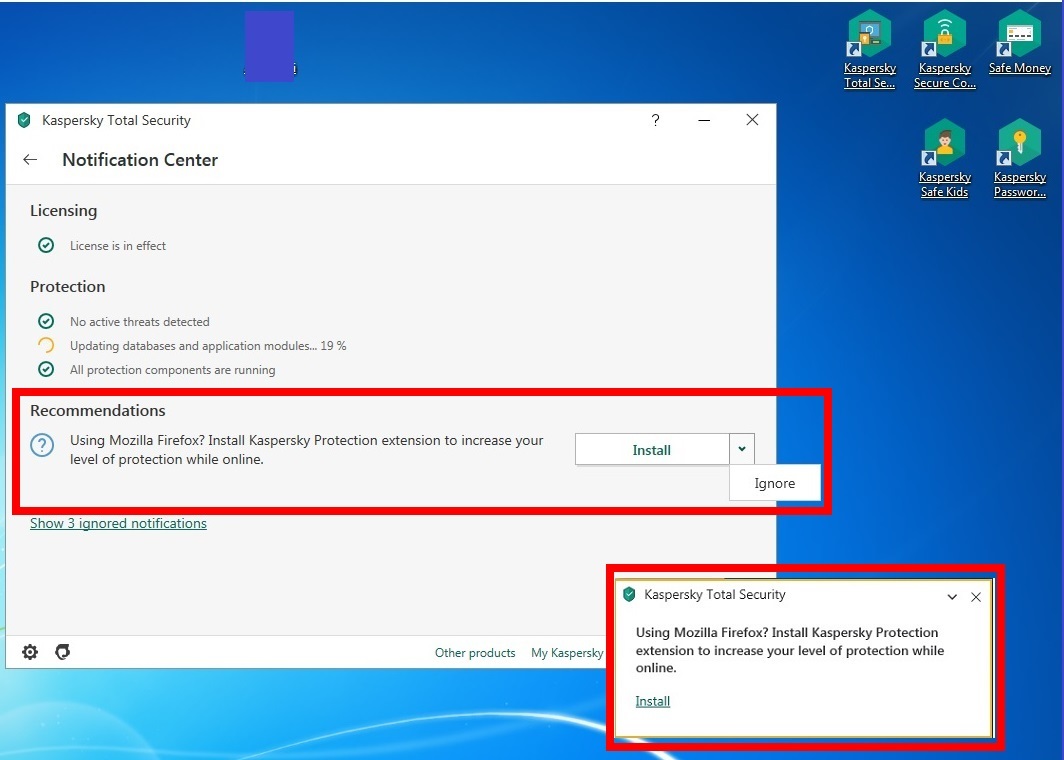Show 3 ignored notifications
Image resolution: width=1064 pixels, height=760 pixels.
tap(118, 523)
